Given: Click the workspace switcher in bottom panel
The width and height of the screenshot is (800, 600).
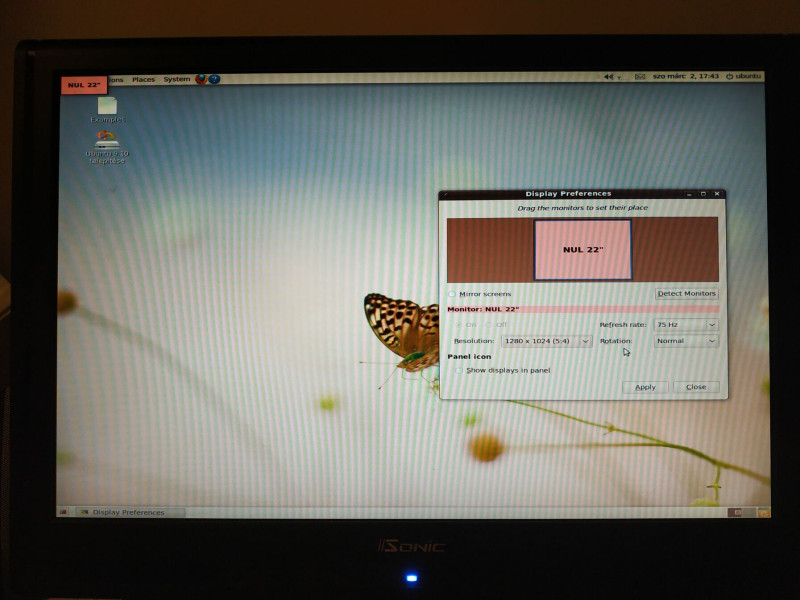Looking at the screenshot, I should click(x=741, y=512).
